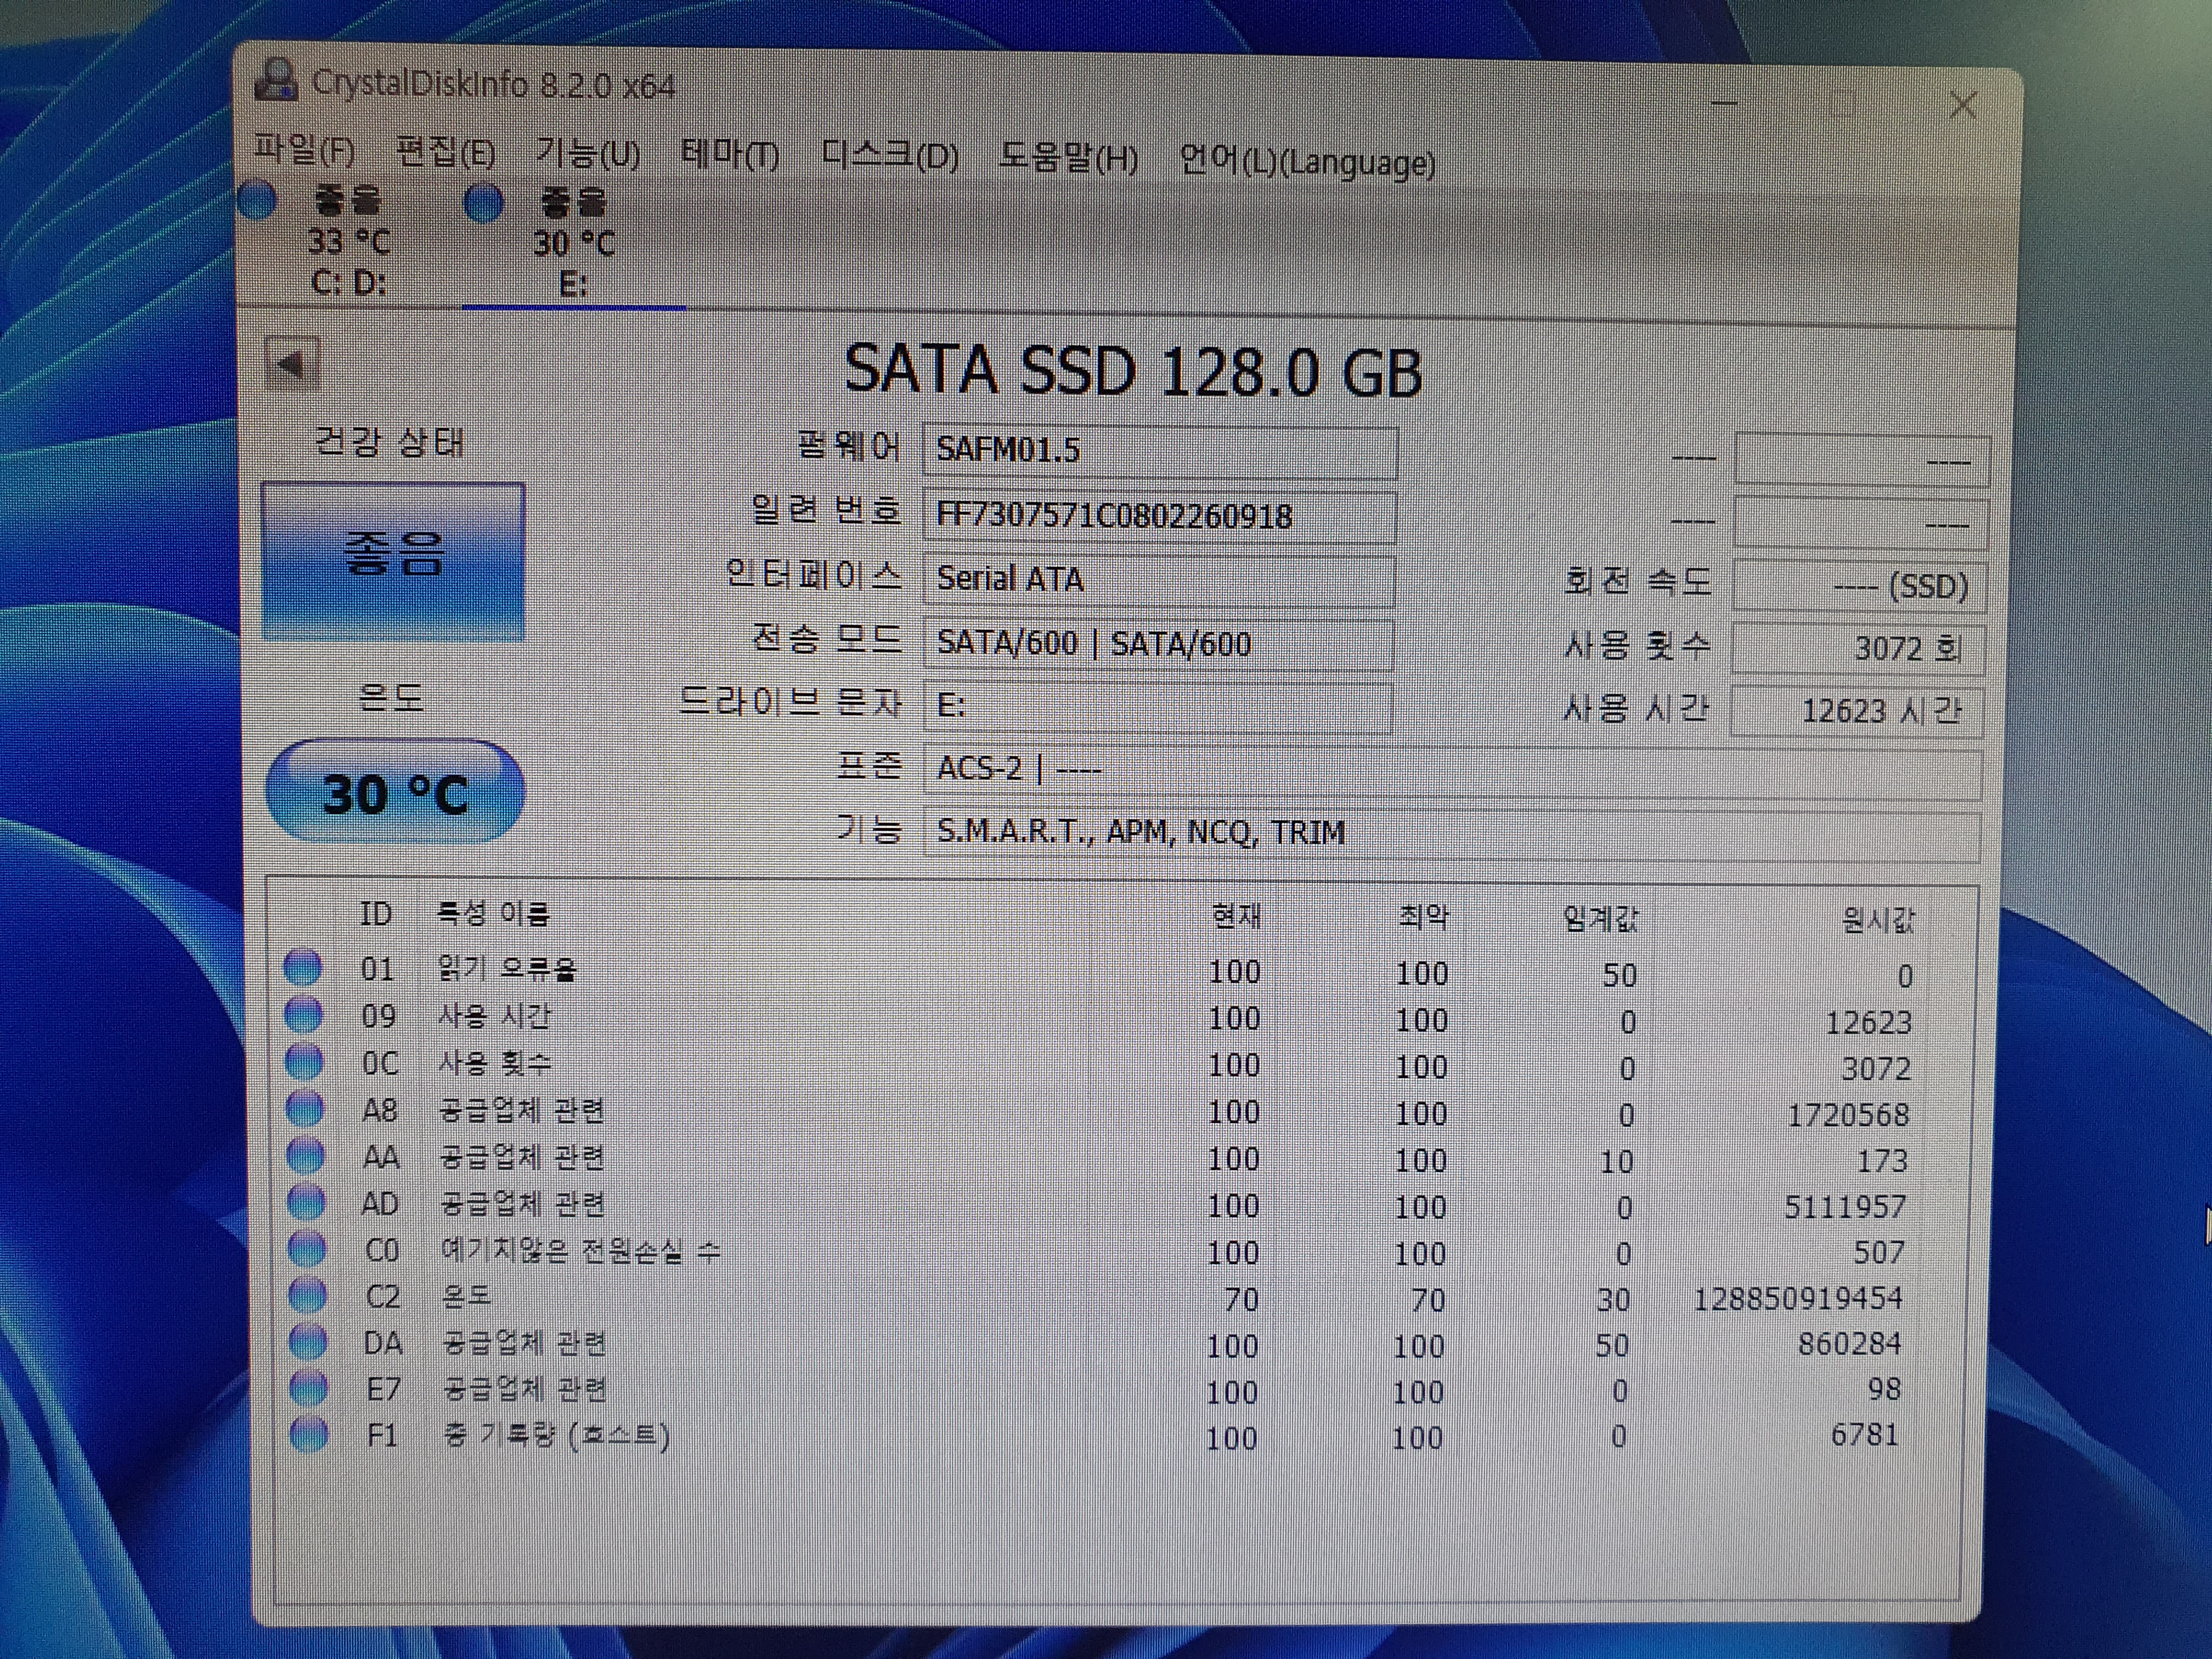Image resolution: width=2212 pixels, height=1659 pixels.
Task: Click the 임계값 column header
Action: click(x=1600, y=918)
